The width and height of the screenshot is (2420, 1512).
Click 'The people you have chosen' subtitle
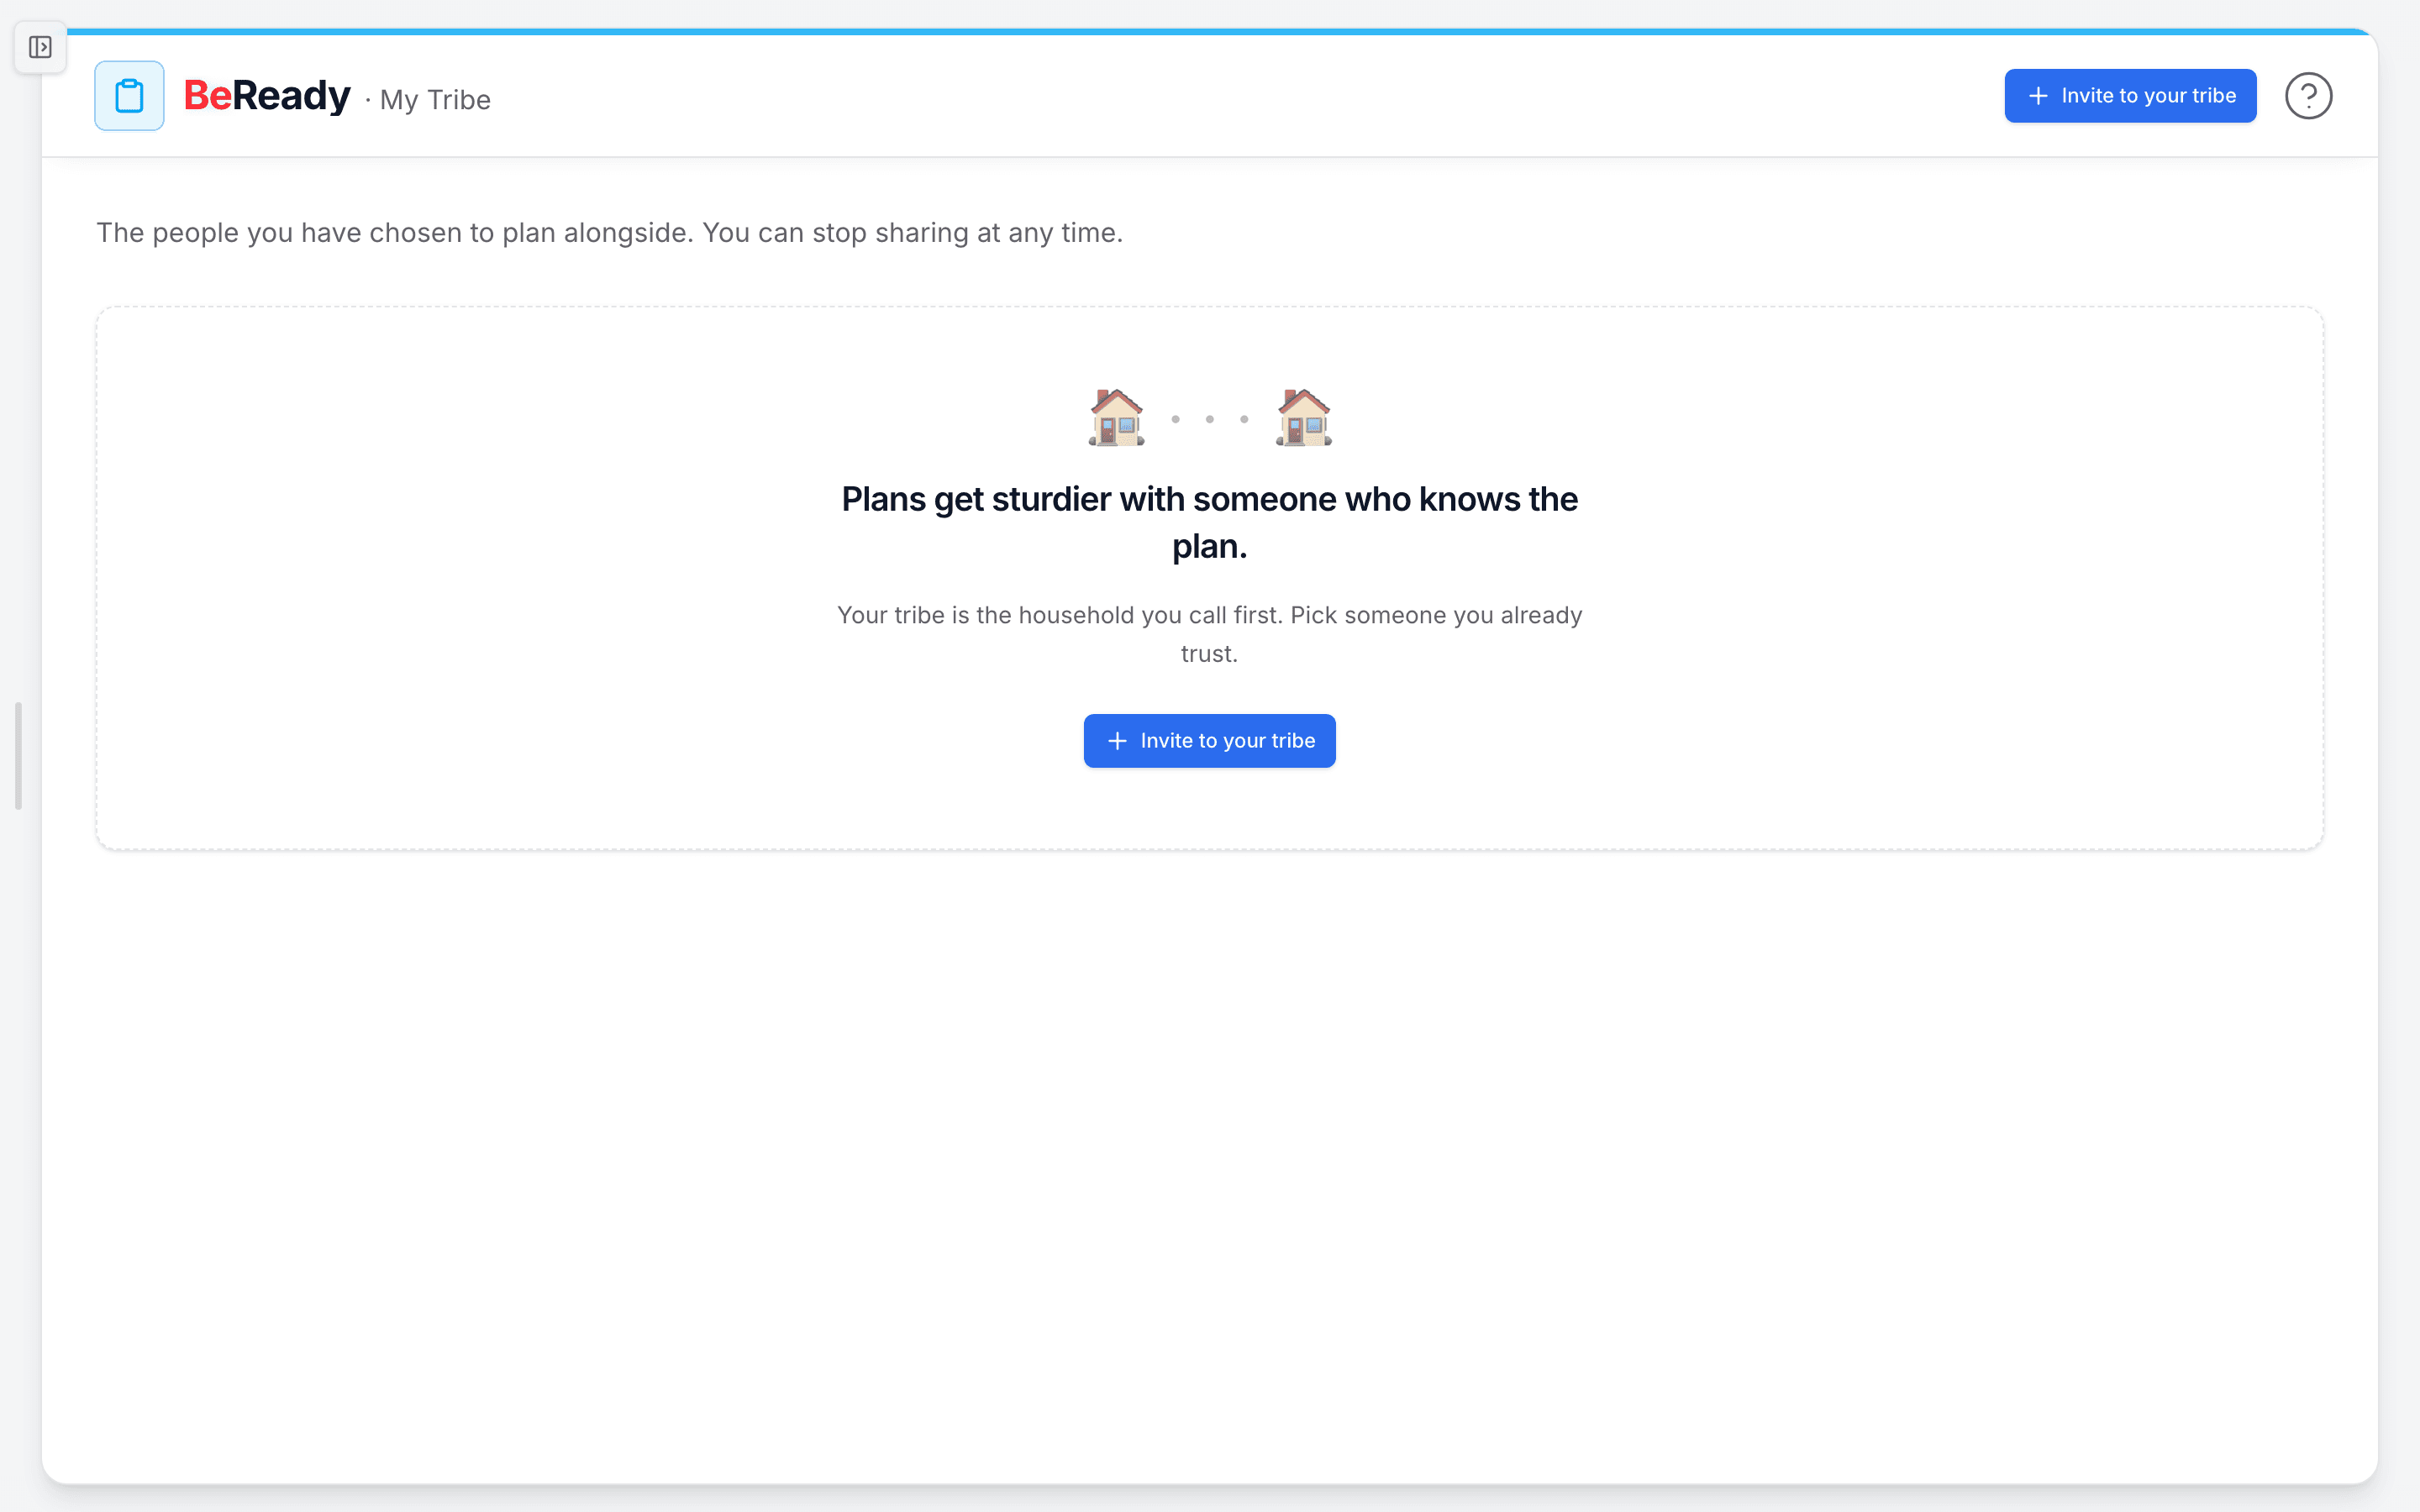[609, 233]
